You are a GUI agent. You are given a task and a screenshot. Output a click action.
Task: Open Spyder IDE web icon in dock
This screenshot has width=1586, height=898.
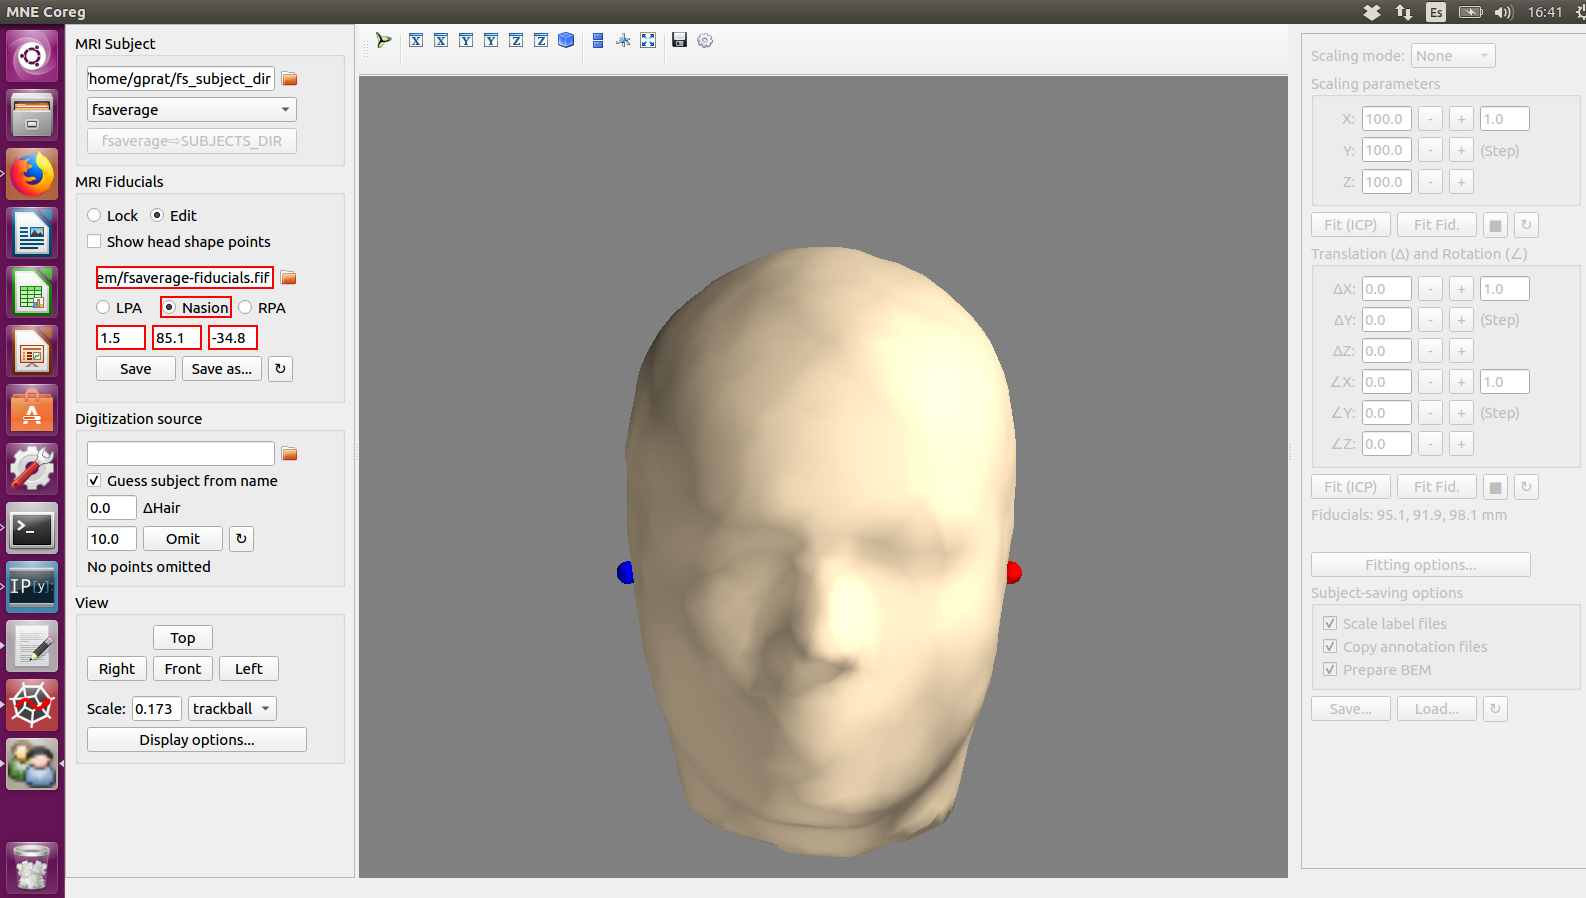pyautogui.click(x=32, y=705)
